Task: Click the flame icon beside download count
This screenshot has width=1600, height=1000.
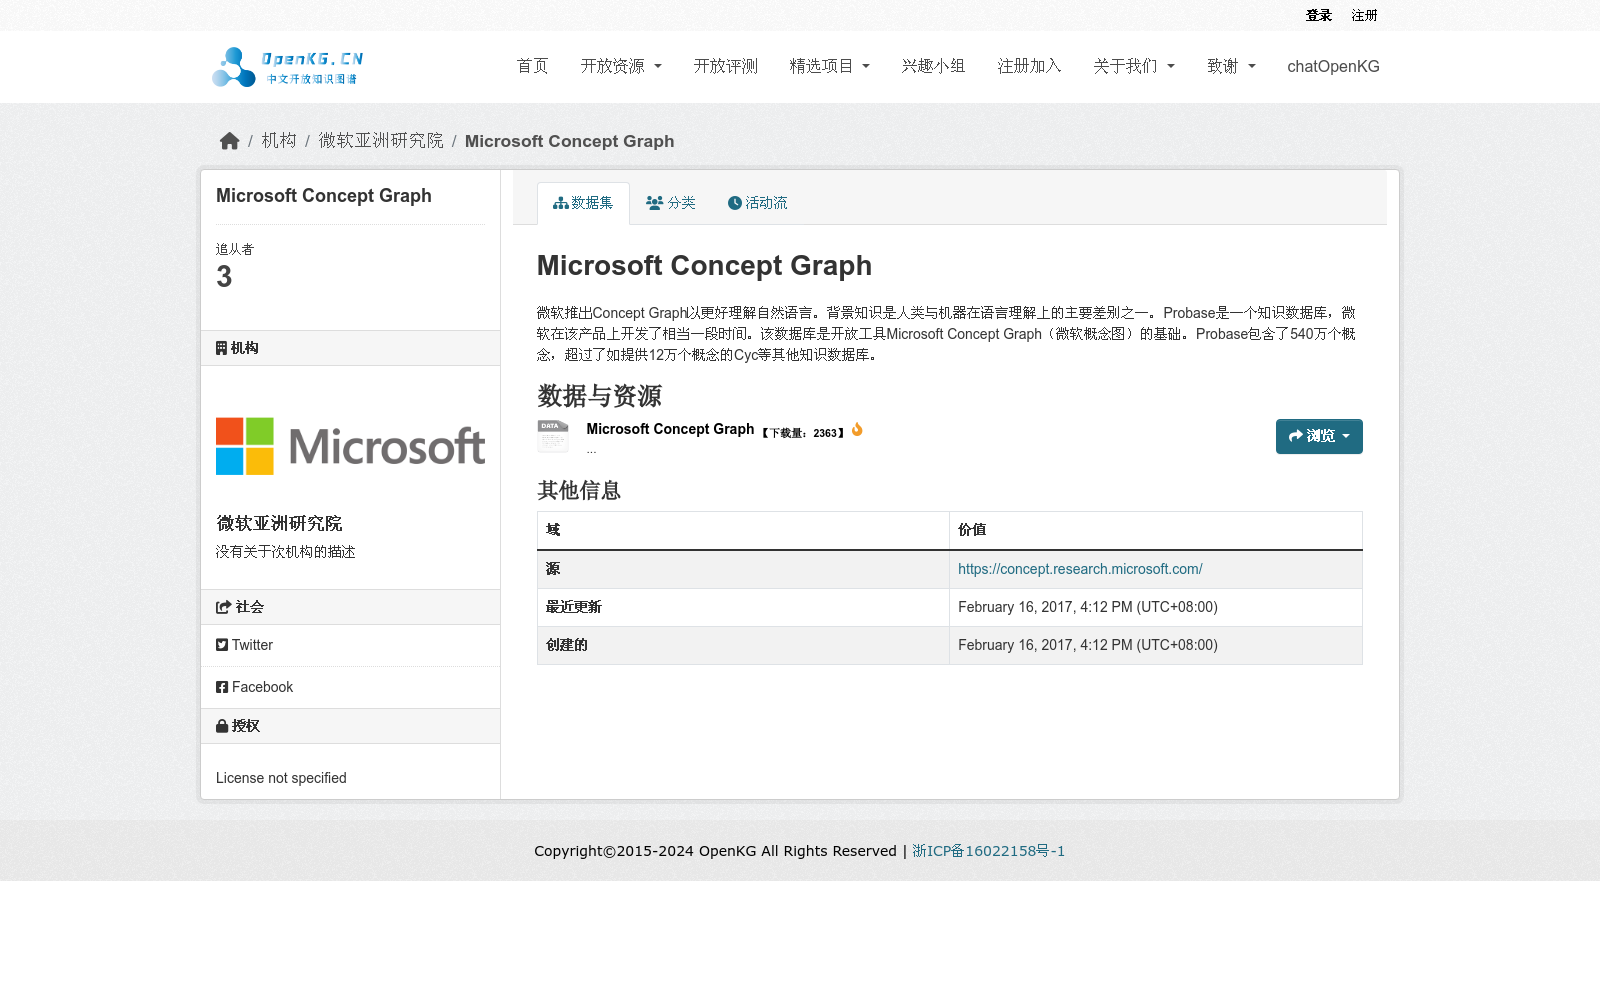Action: pos(856,429)
